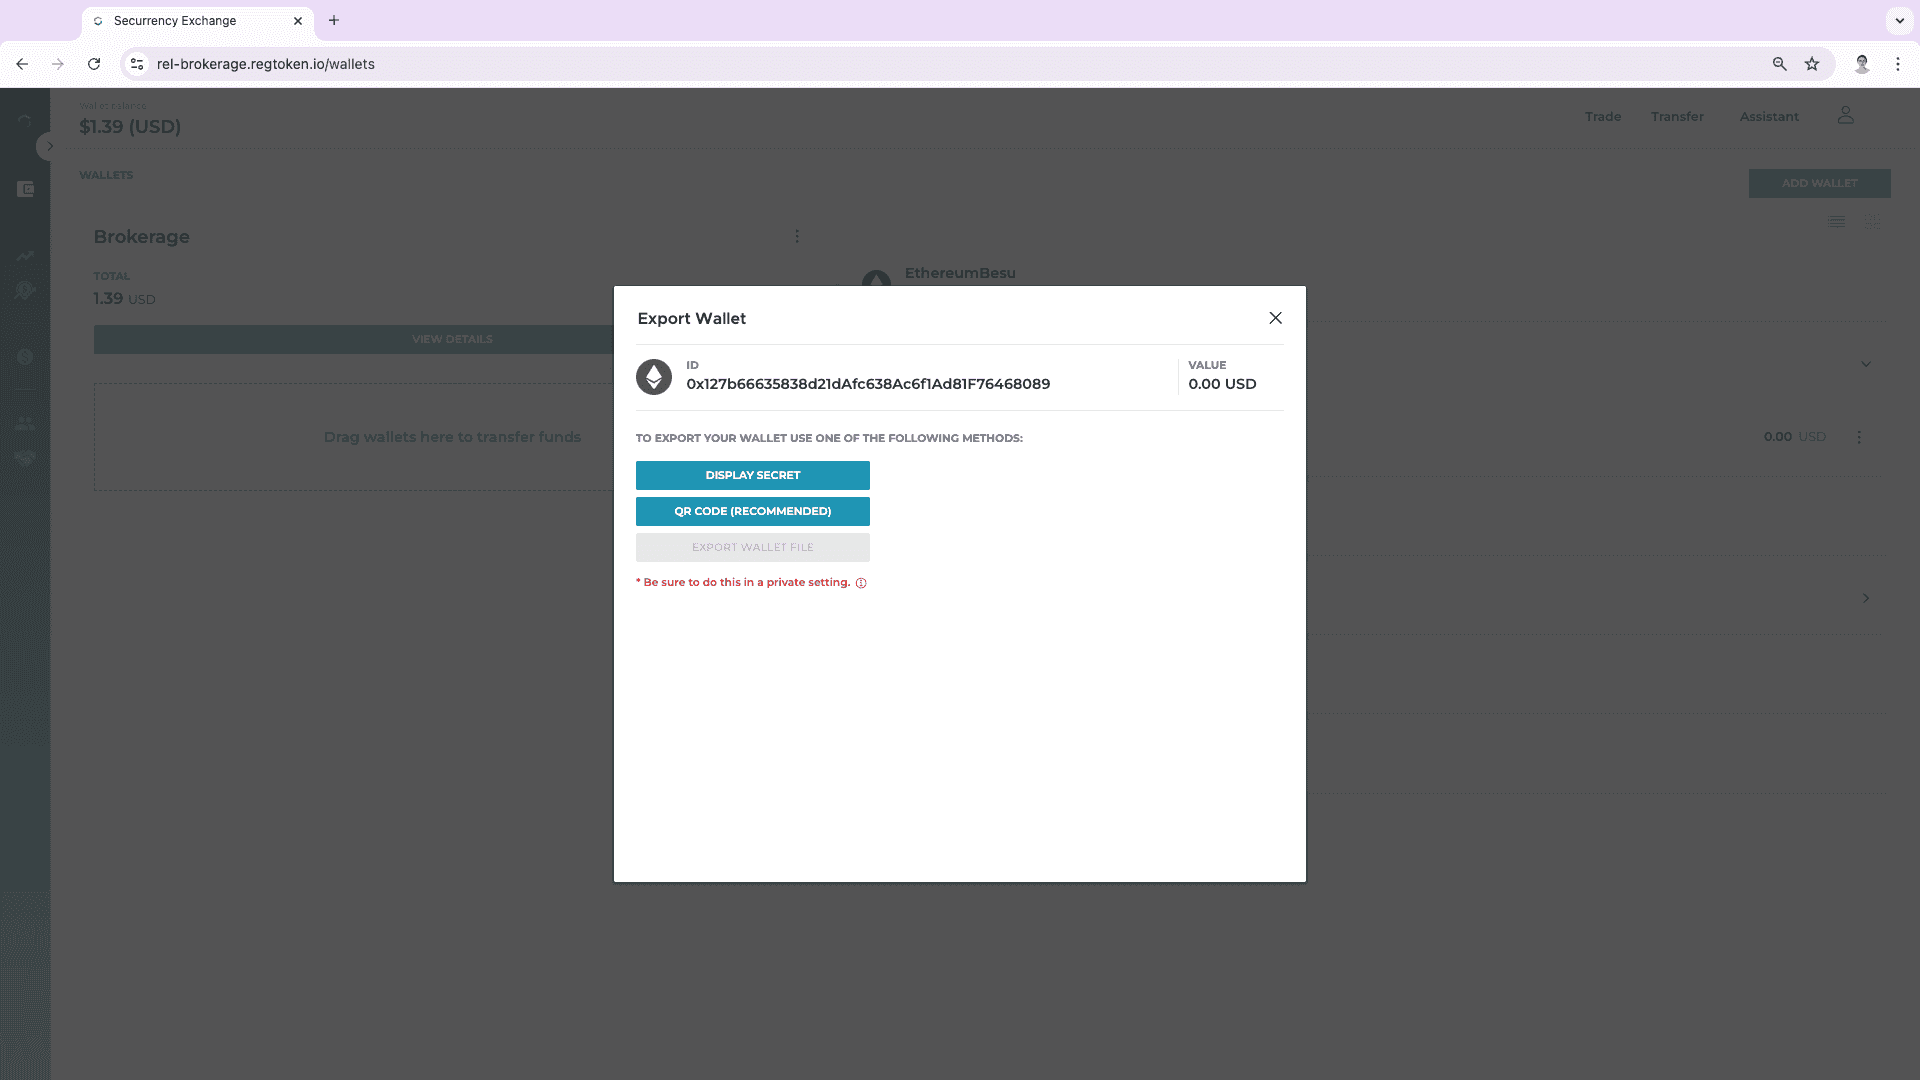Close the Securrency Exchange tab
The image size is (1920, 1080).
[x=298, y=21]
